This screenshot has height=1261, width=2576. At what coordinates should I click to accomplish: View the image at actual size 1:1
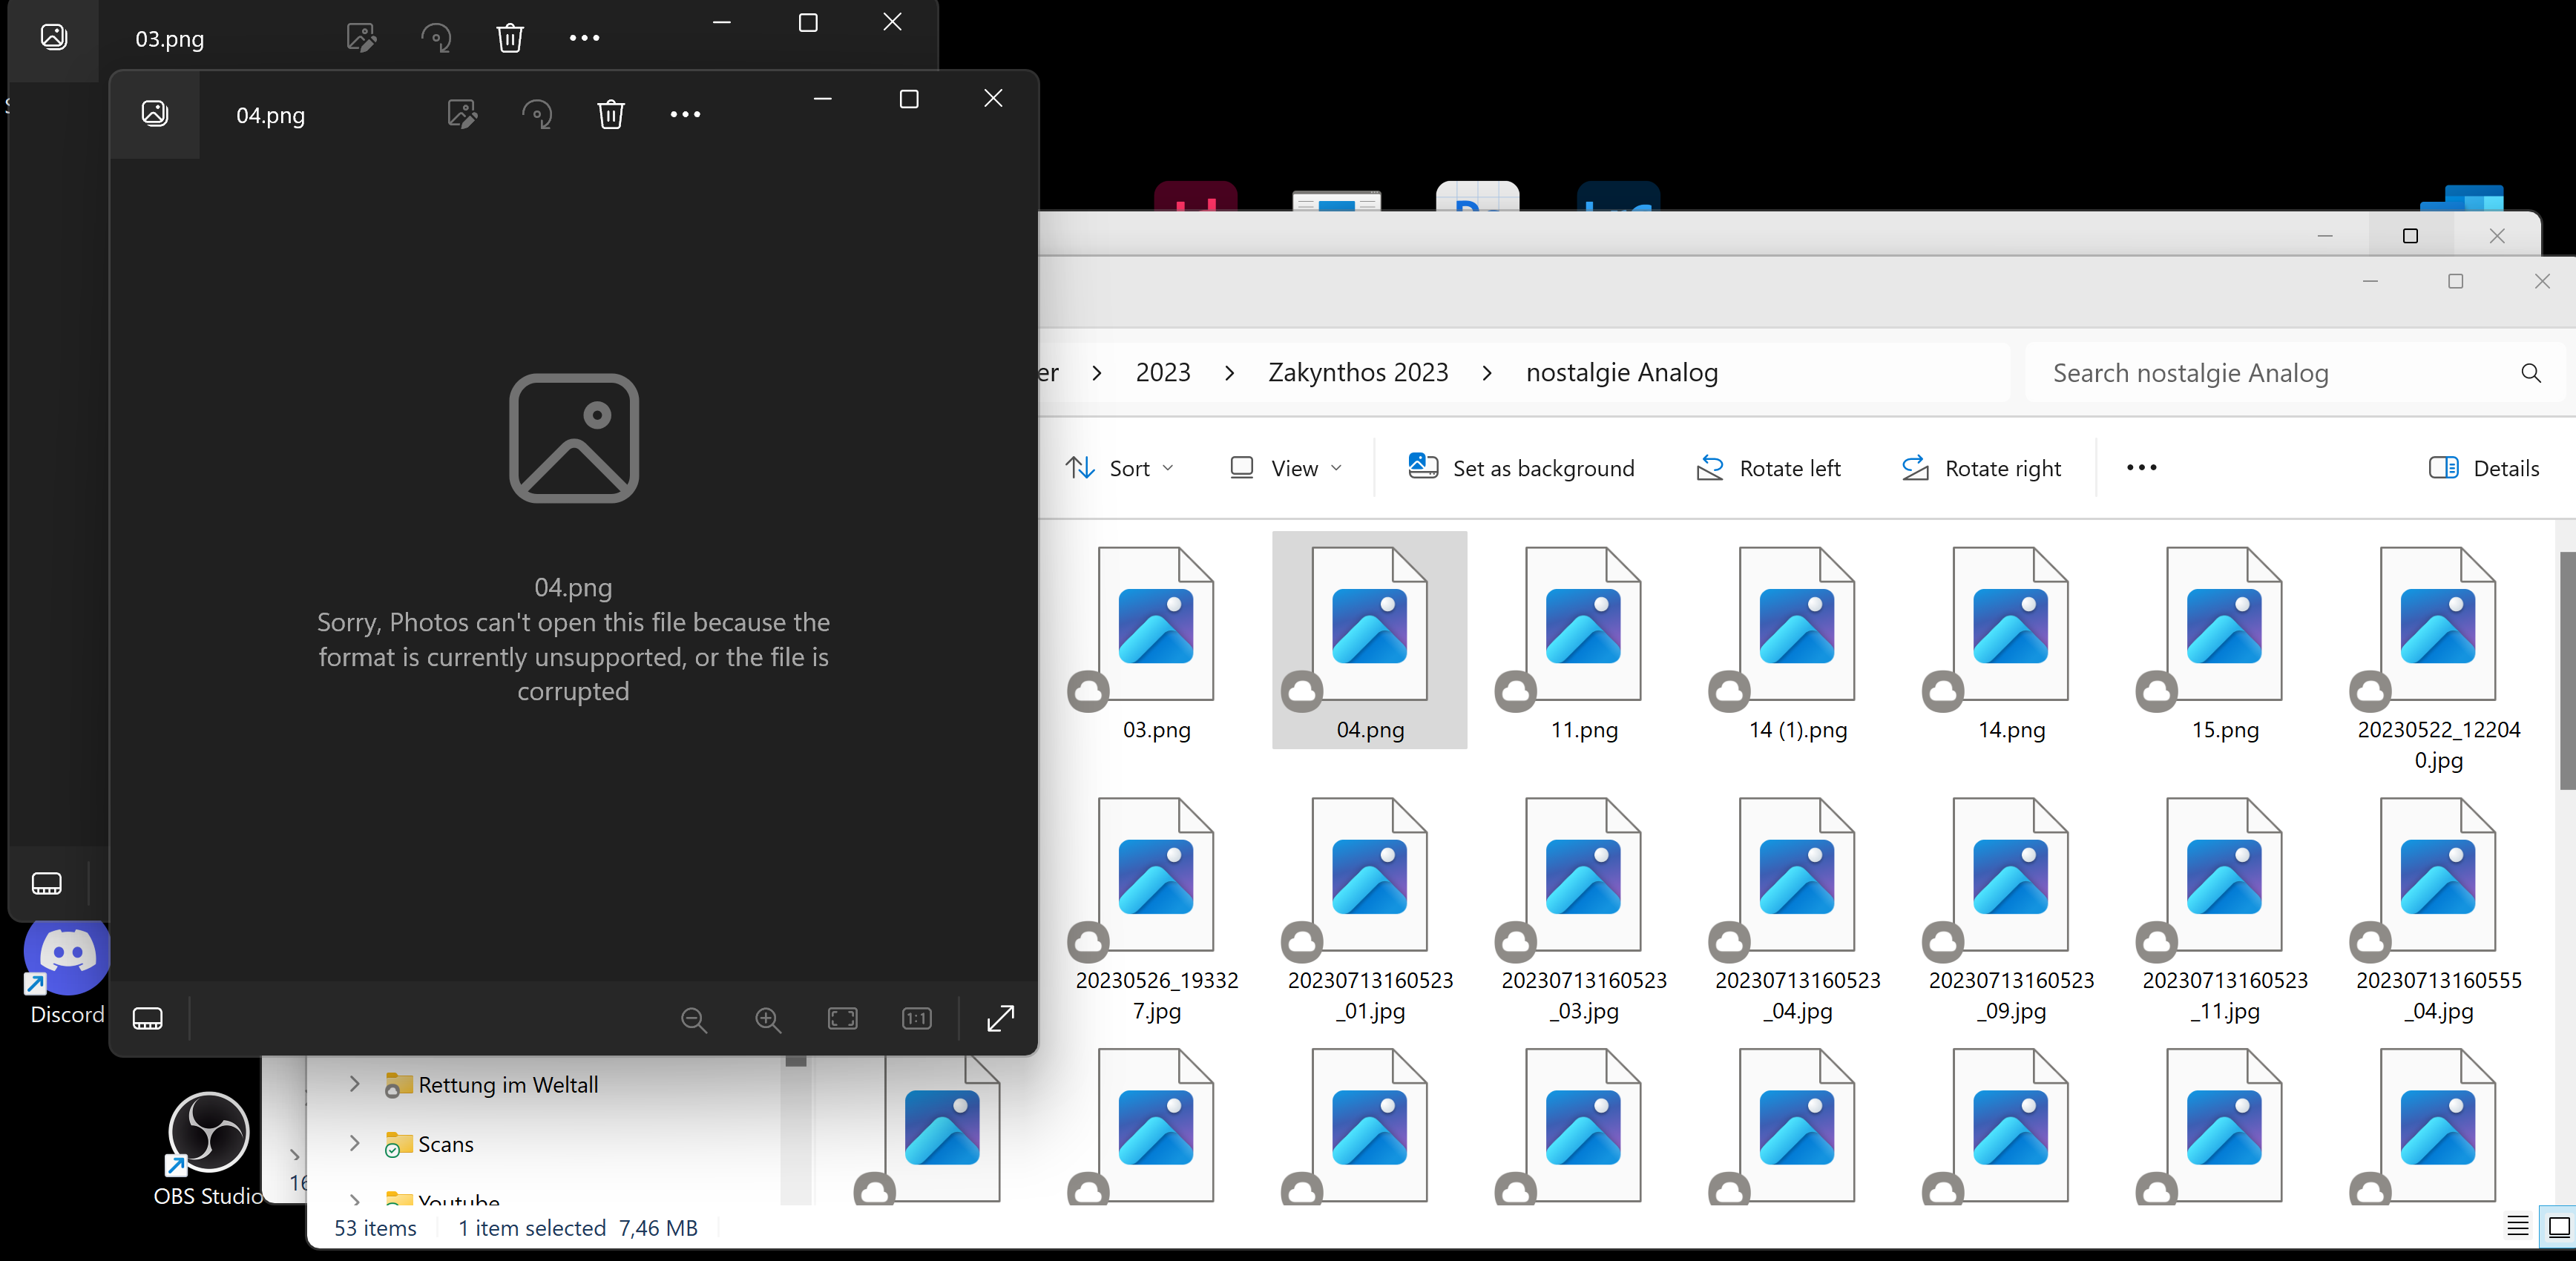(915, 1019)
